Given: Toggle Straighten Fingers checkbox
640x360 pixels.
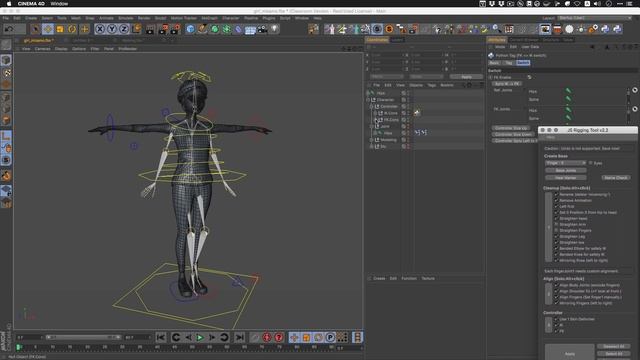Looking at the screenshot, I should tap(556, 230).
